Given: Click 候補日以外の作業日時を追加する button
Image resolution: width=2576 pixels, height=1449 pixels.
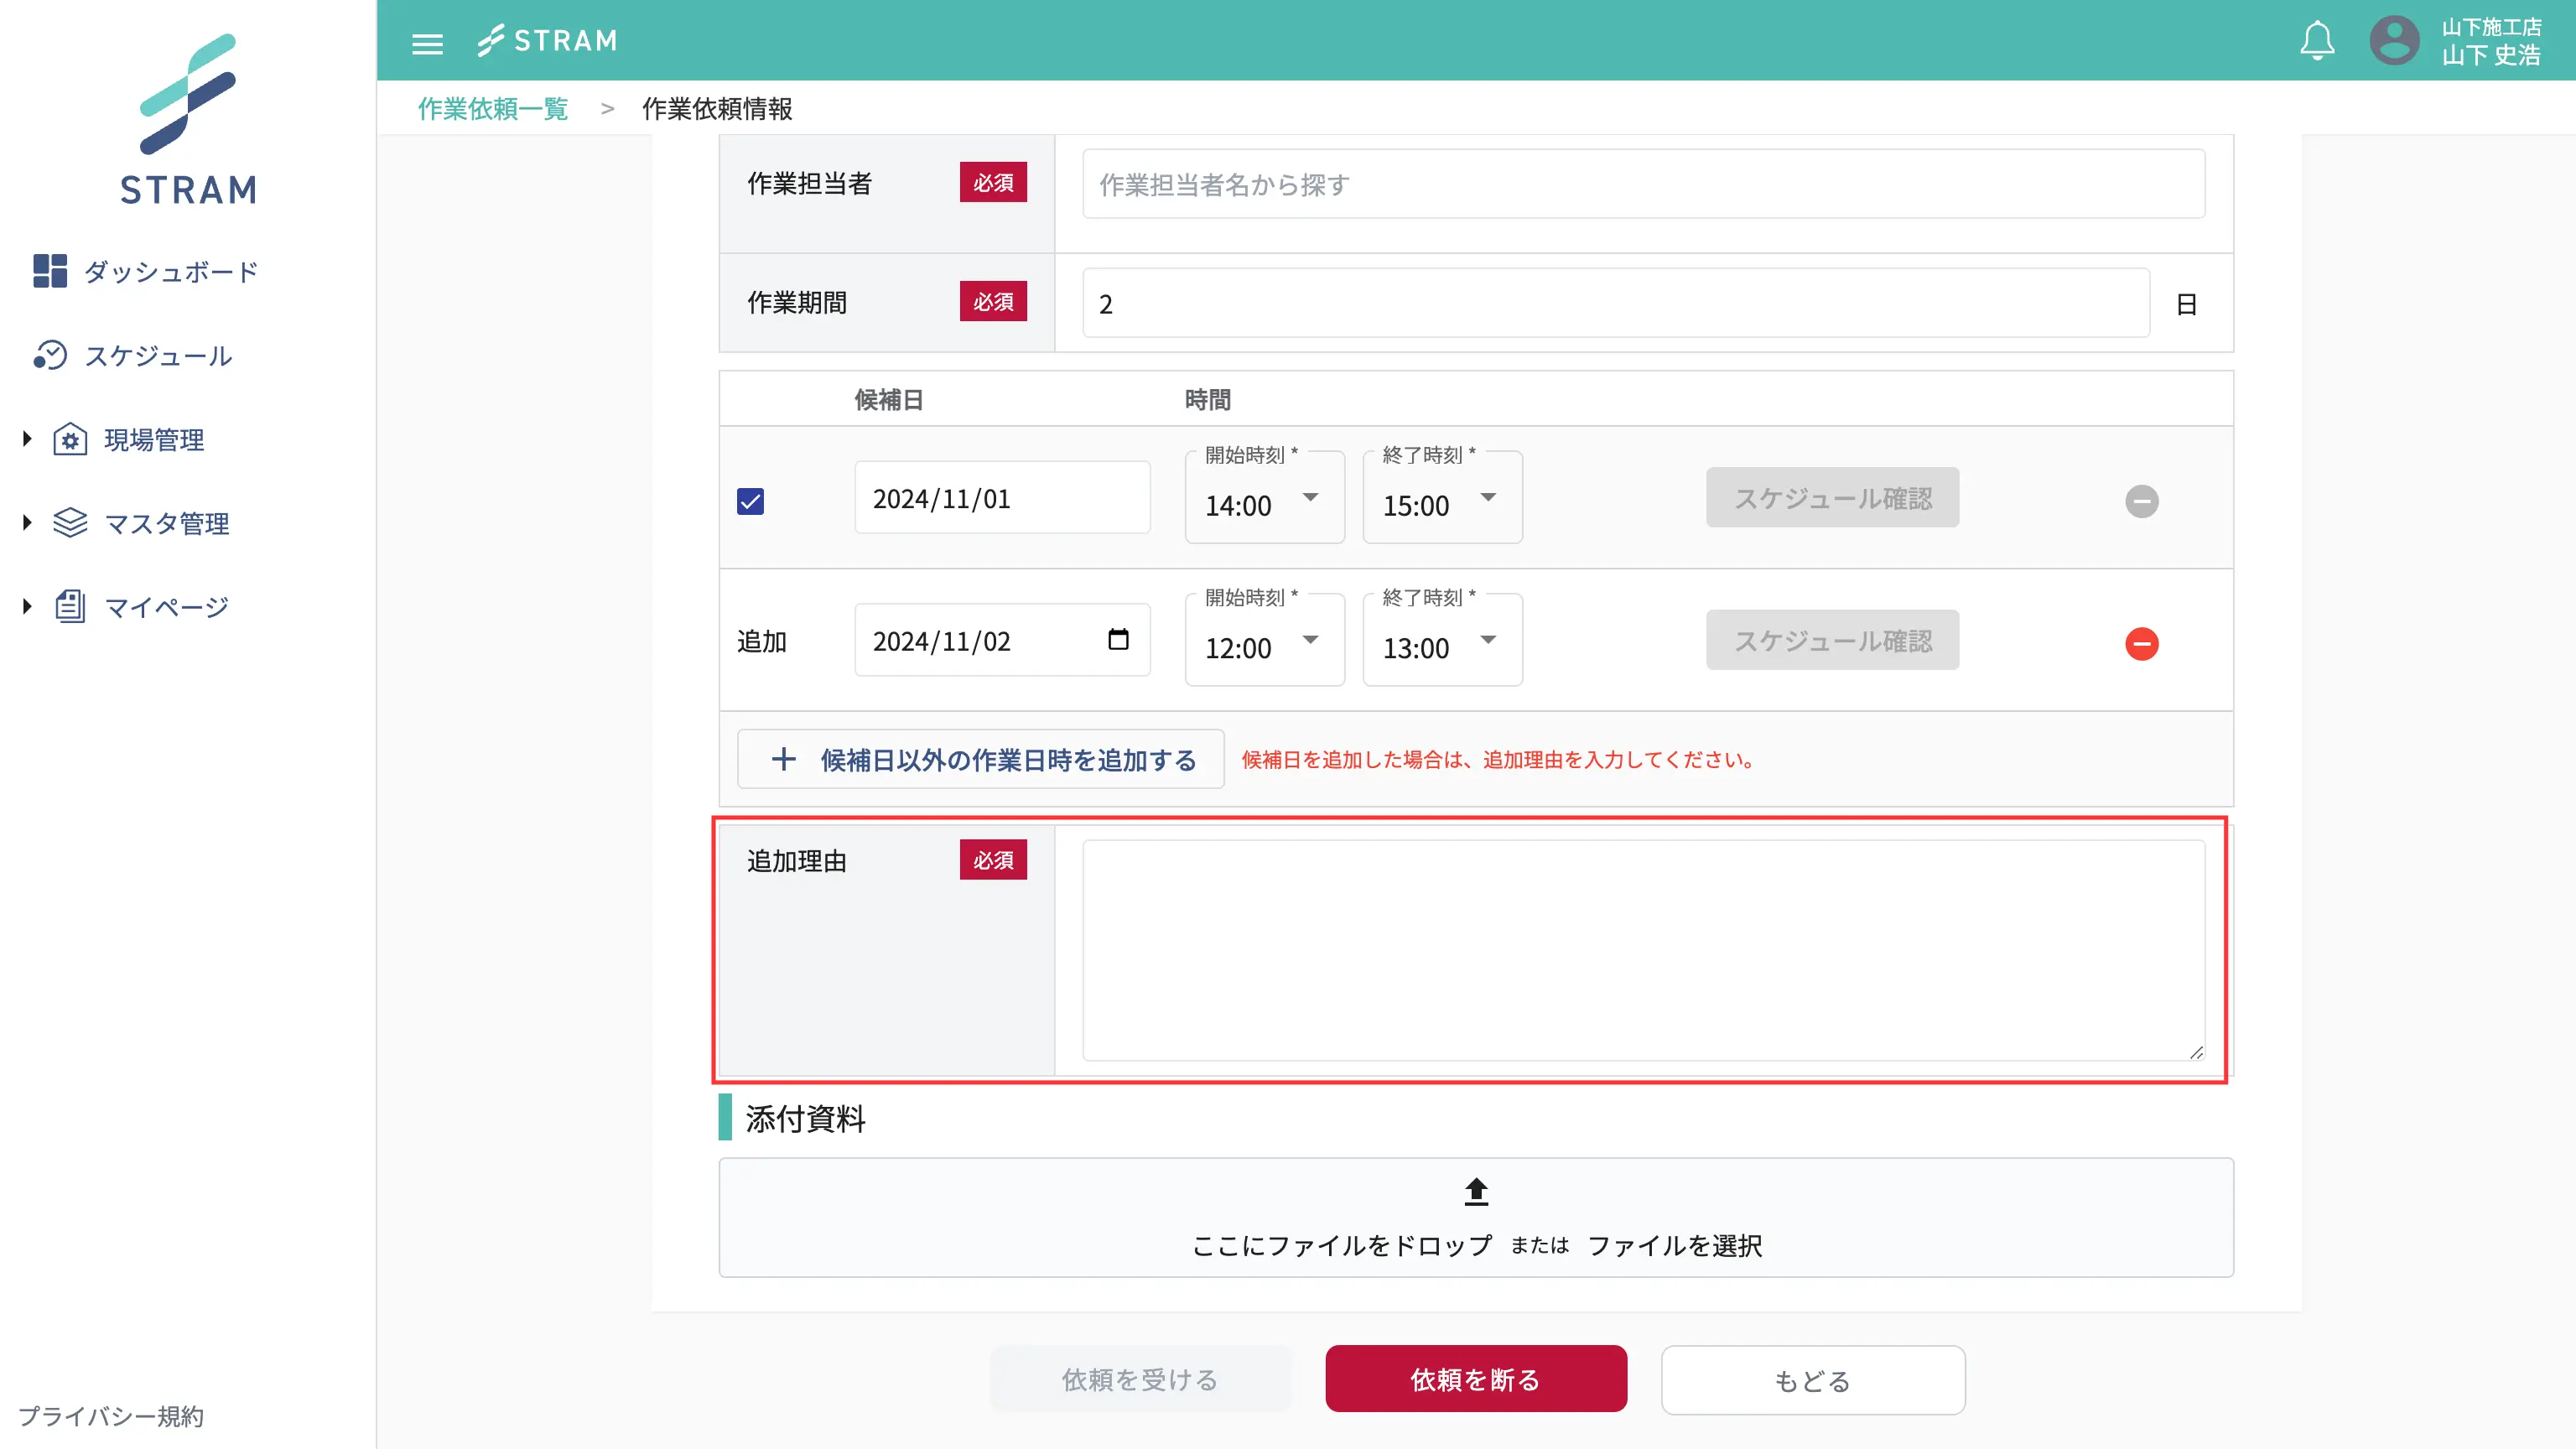Looking at the screenshot, I should pos(981,759).
